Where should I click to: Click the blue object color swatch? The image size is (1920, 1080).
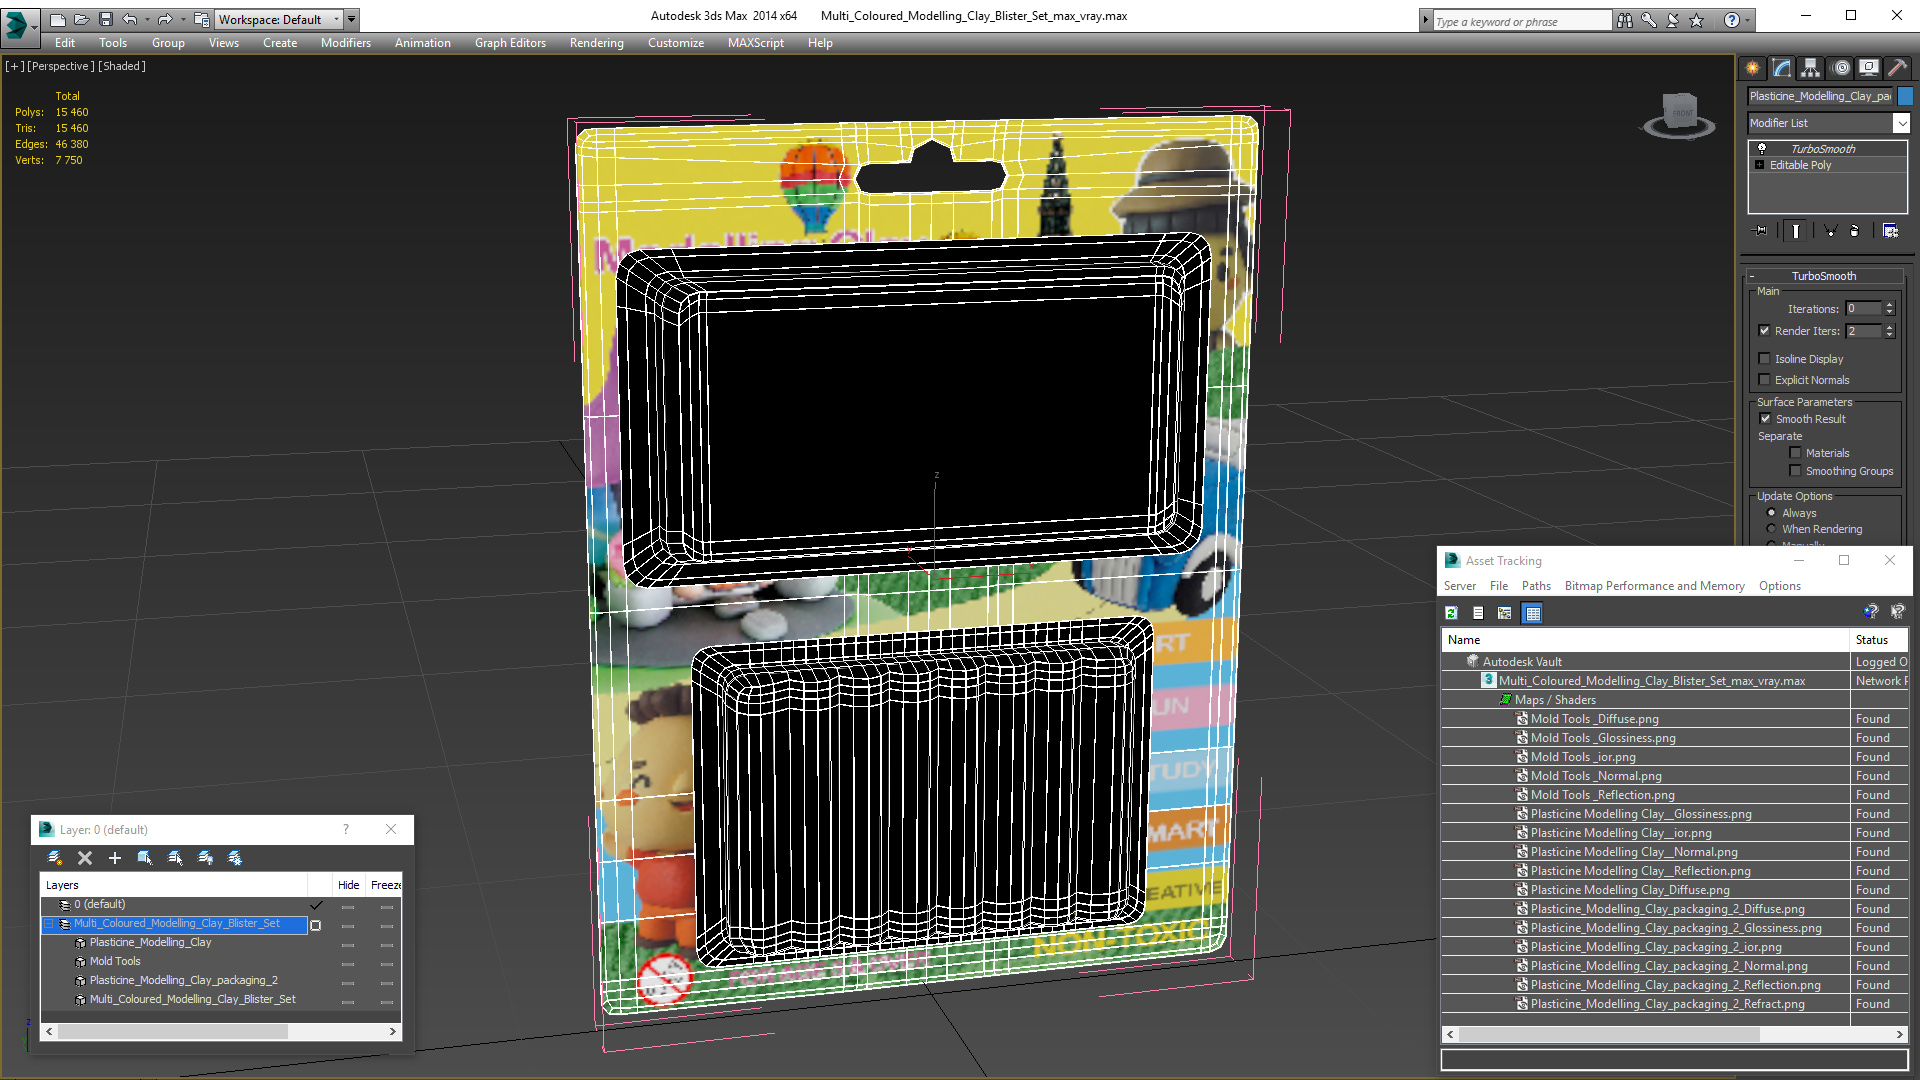pyautogui.click(x=1905, y=96)
